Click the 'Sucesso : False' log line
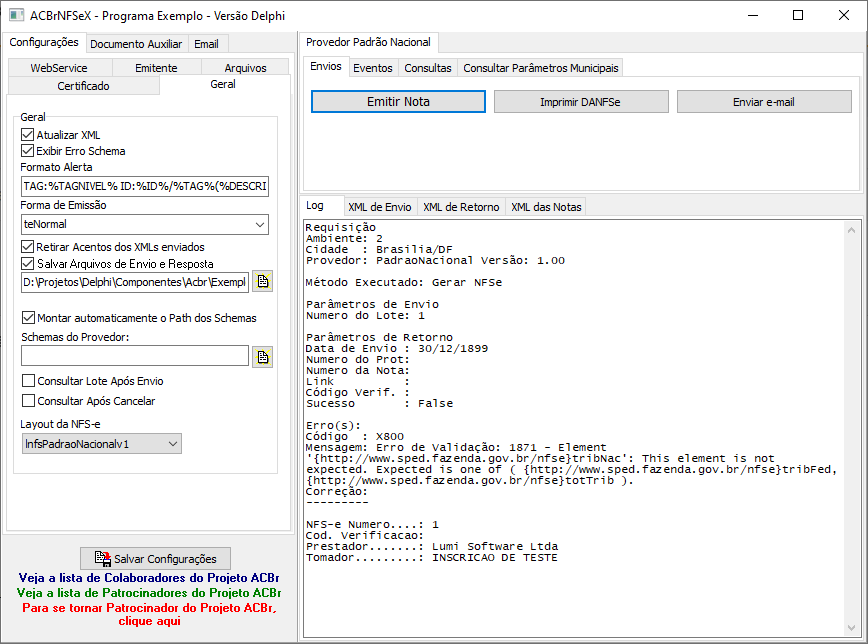Screen dimensions: 868x644 379,404
